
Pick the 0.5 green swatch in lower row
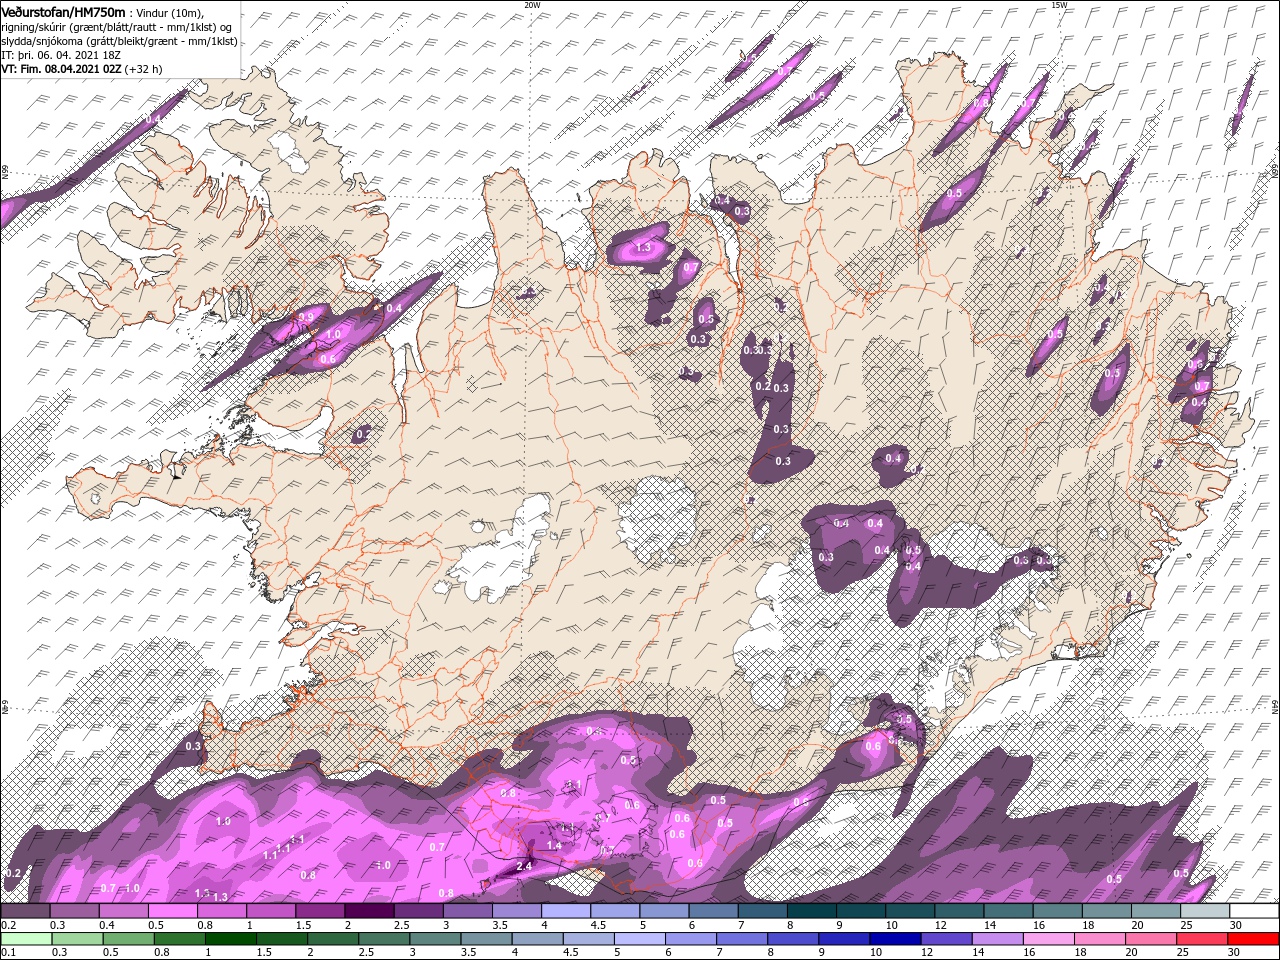pyautogui.click(x=128, y=939)
